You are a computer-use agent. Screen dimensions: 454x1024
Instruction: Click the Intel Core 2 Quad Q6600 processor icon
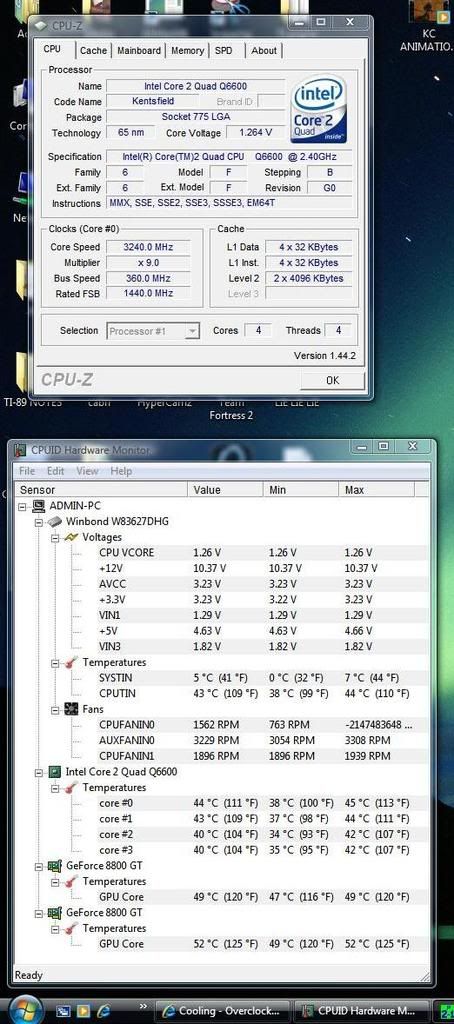pos(56,772)
